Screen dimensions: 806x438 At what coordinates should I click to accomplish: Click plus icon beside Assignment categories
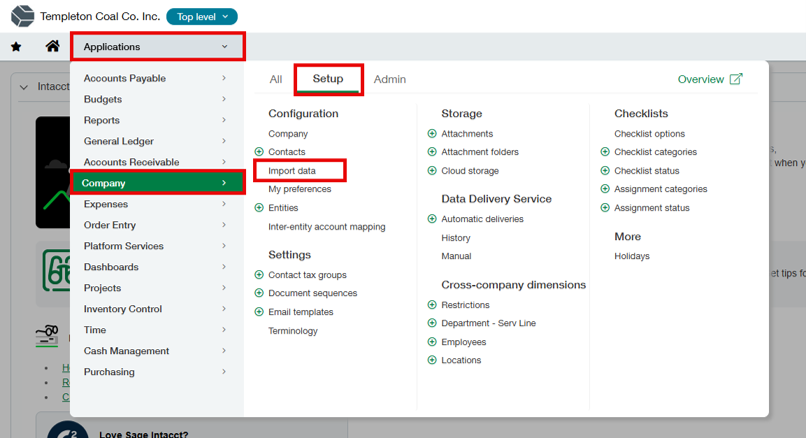[605, 189]
